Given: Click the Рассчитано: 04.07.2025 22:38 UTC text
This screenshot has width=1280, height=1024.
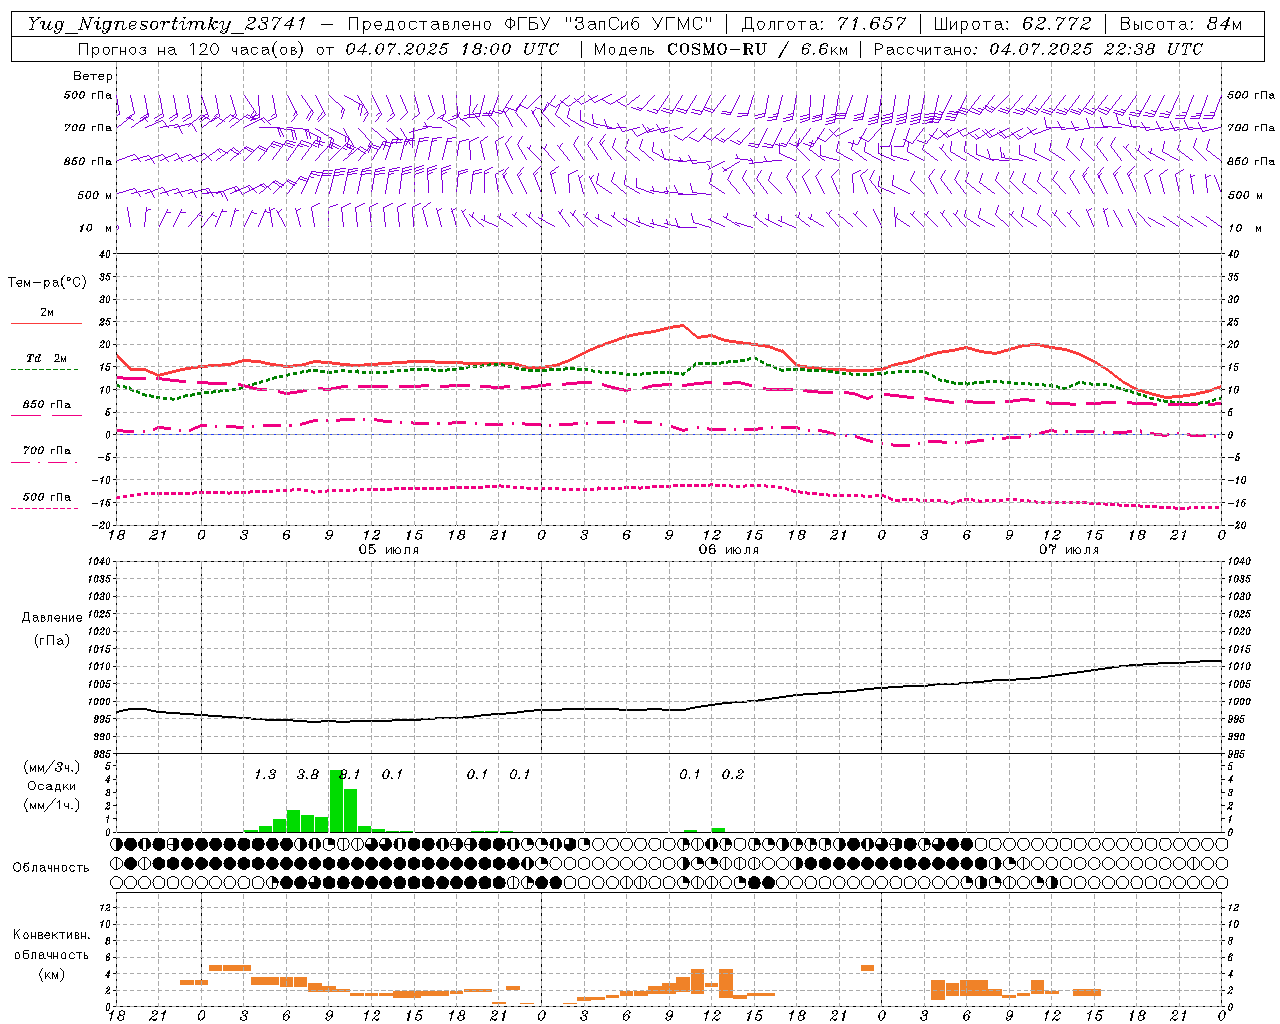Looking at the screenshot, I should coord(1038,49).
